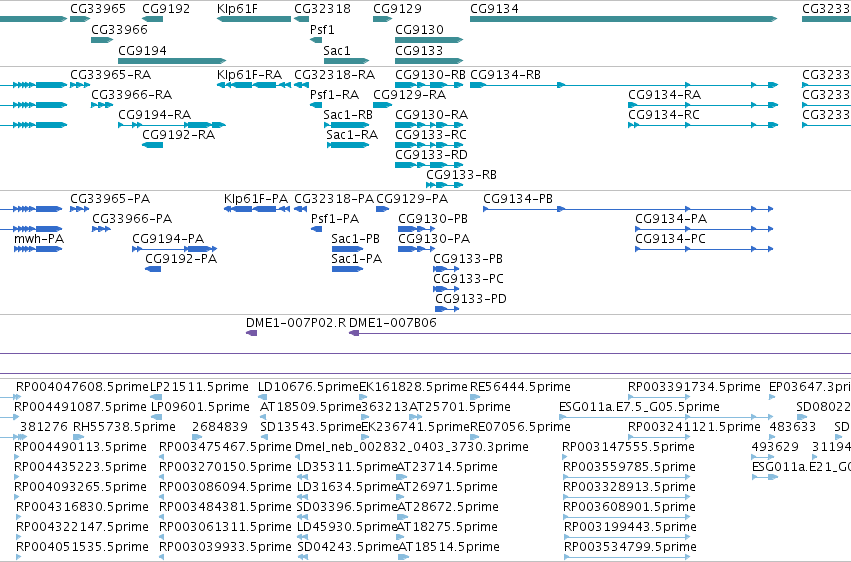Image resolution: width=851 pixels, height=562 pixels.
Task: Click the Klp61F-PA protein label
Action: pyautogui.click(x=256, y=199)
